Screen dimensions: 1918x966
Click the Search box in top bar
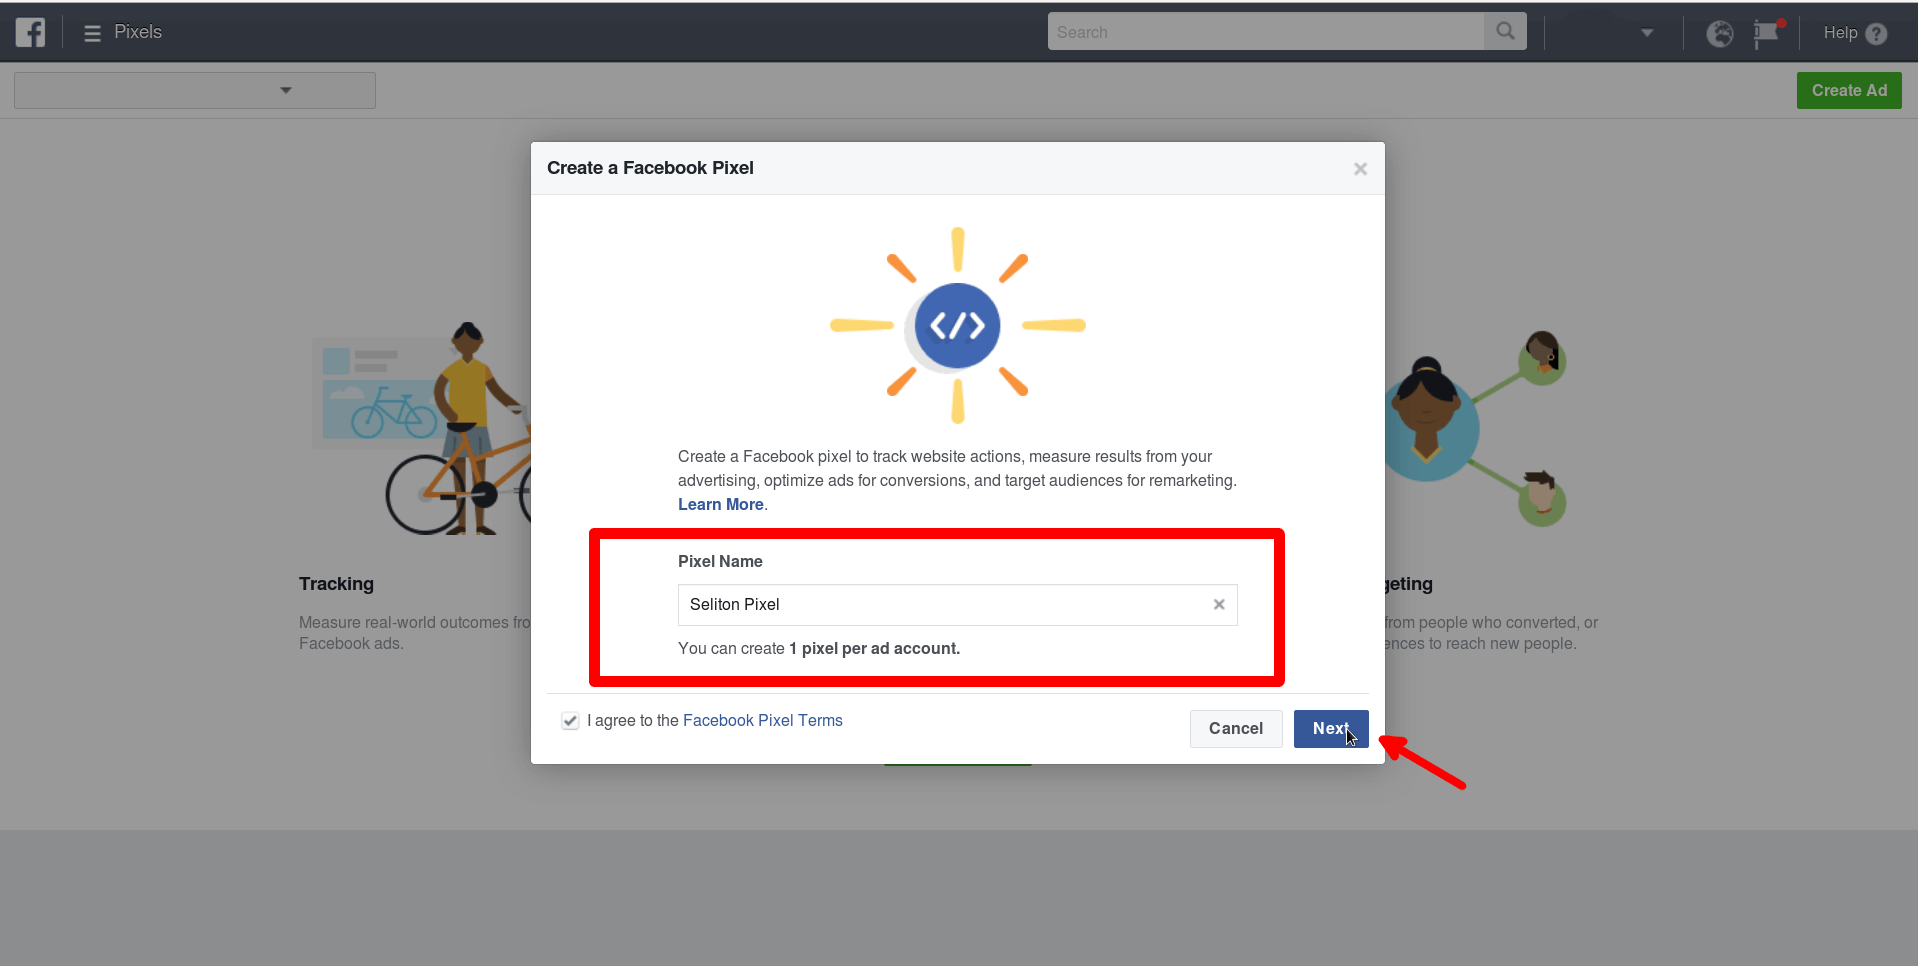pyautogui.click(x=1266, y=31)
